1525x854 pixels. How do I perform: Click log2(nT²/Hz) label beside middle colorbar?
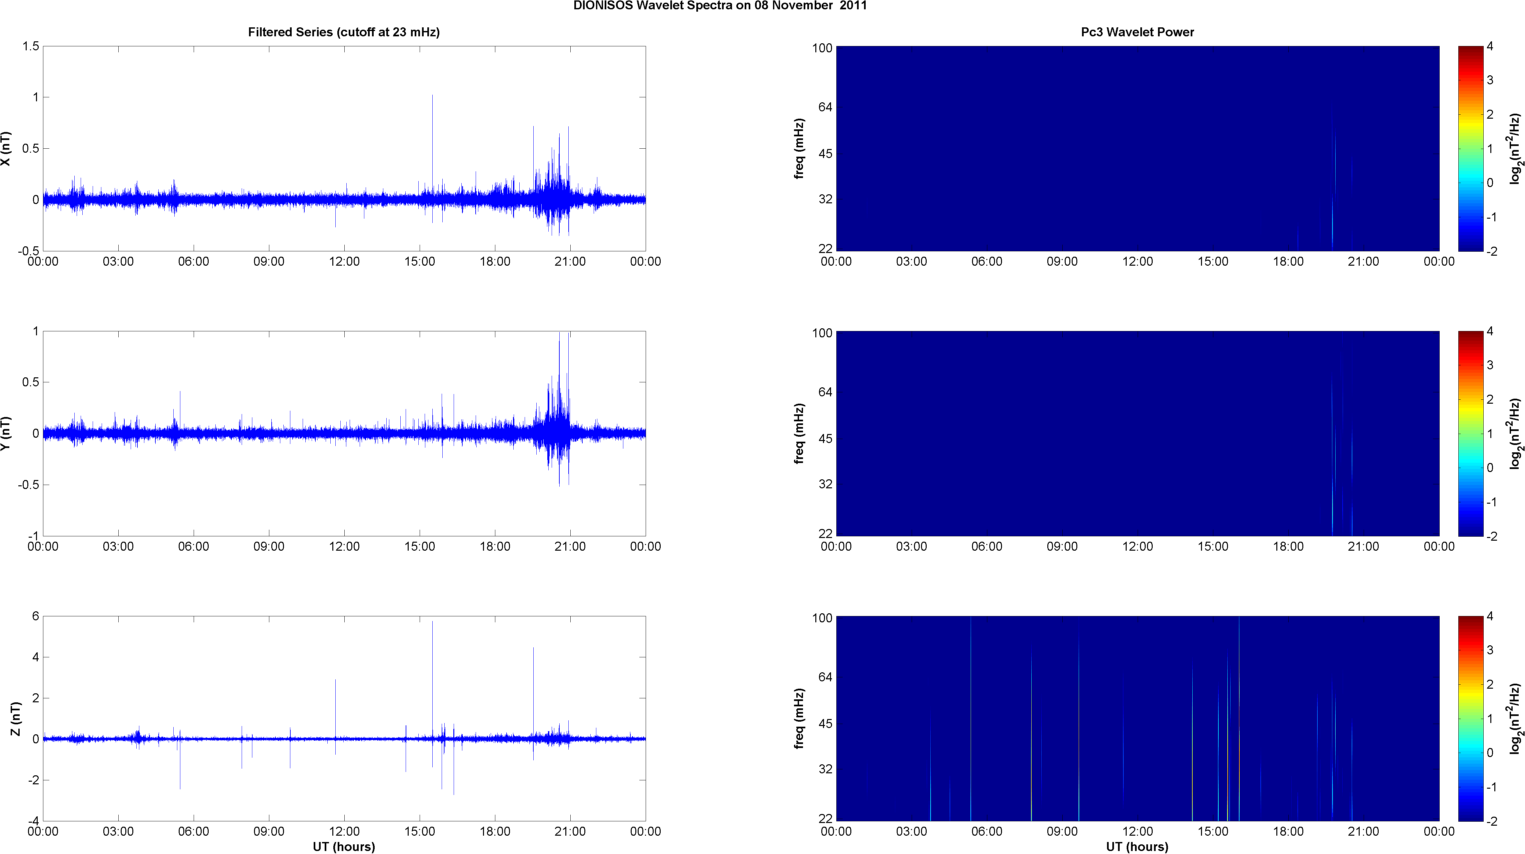(x=1516, y=433)
